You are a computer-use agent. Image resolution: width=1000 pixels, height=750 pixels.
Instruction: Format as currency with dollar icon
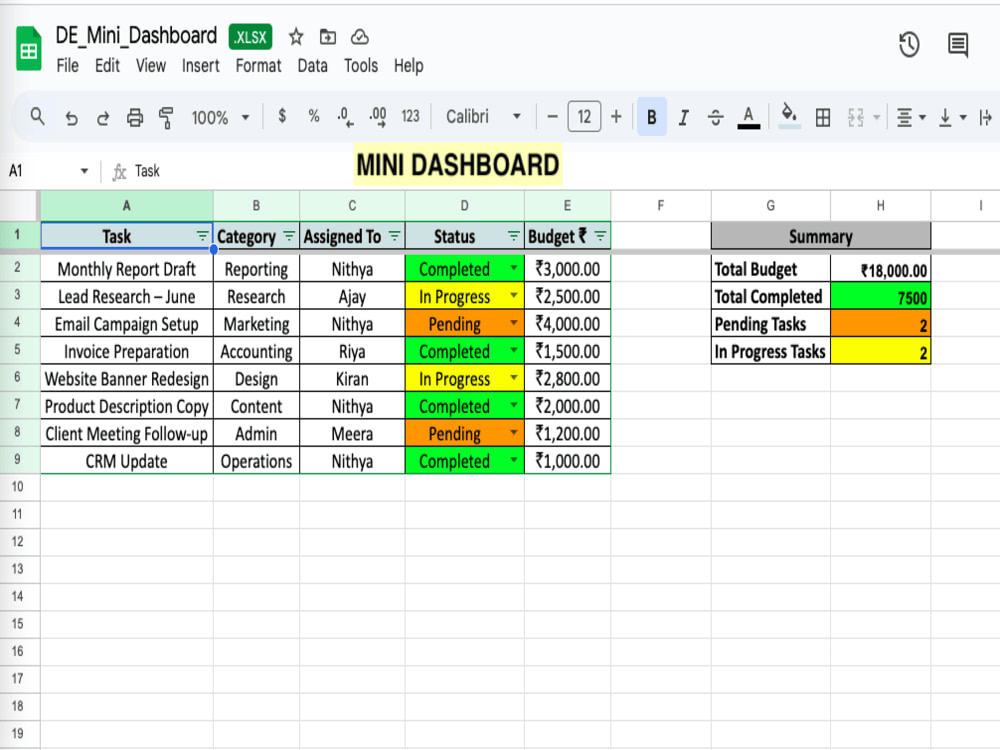pyautogui.click(x=282, y=116)
